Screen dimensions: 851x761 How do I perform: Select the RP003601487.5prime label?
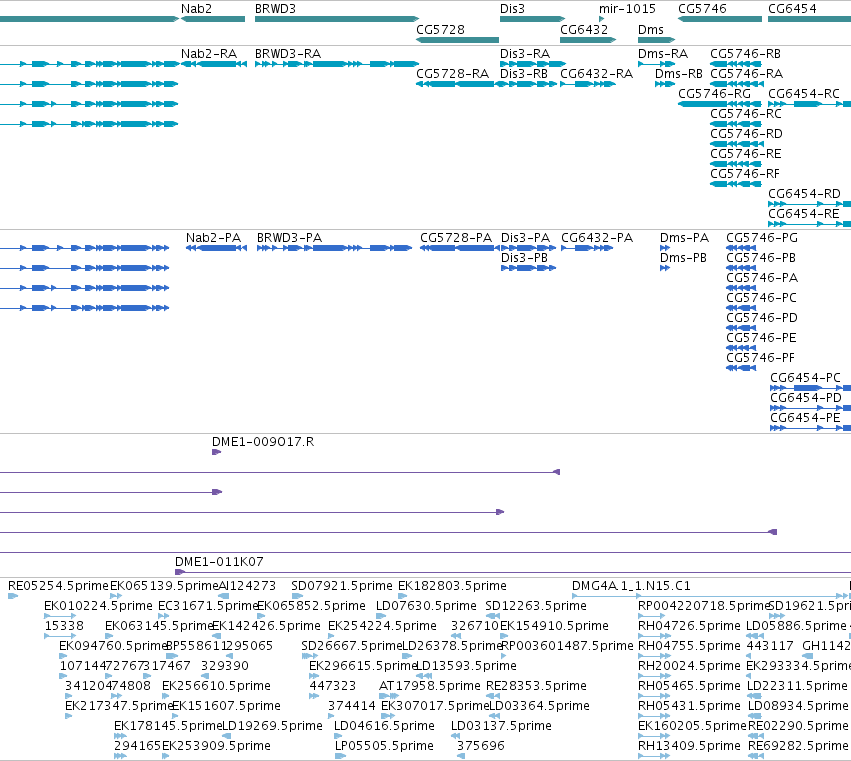coord(567,646)
